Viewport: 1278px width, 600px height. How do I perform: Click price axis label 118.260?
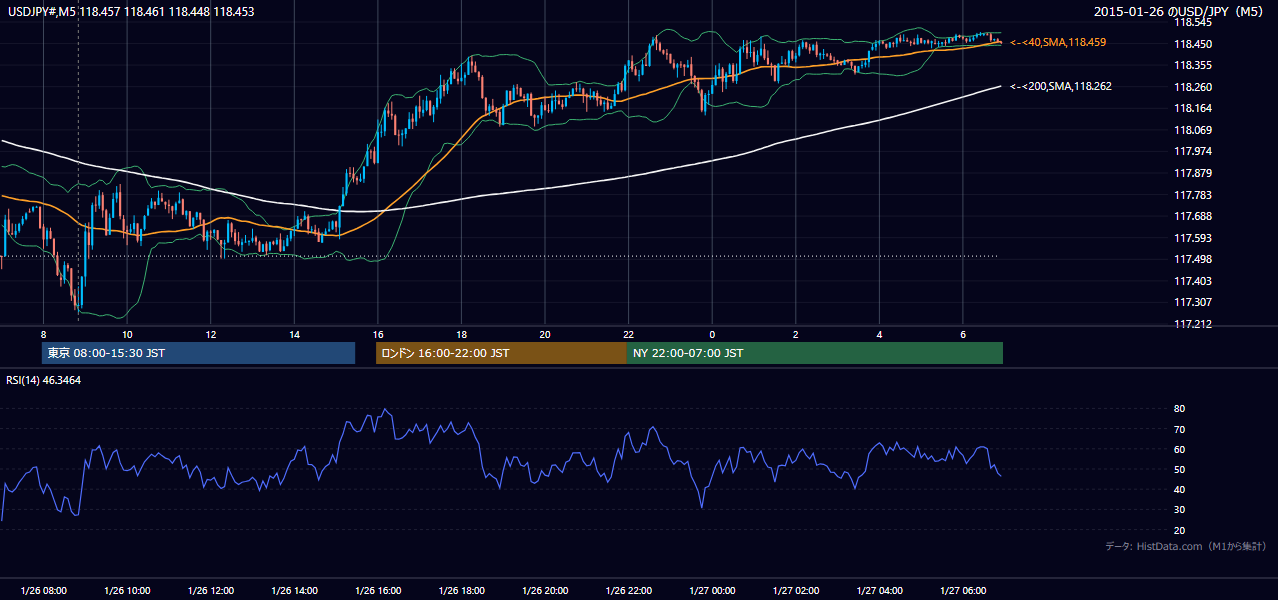tap(1192, 87)
